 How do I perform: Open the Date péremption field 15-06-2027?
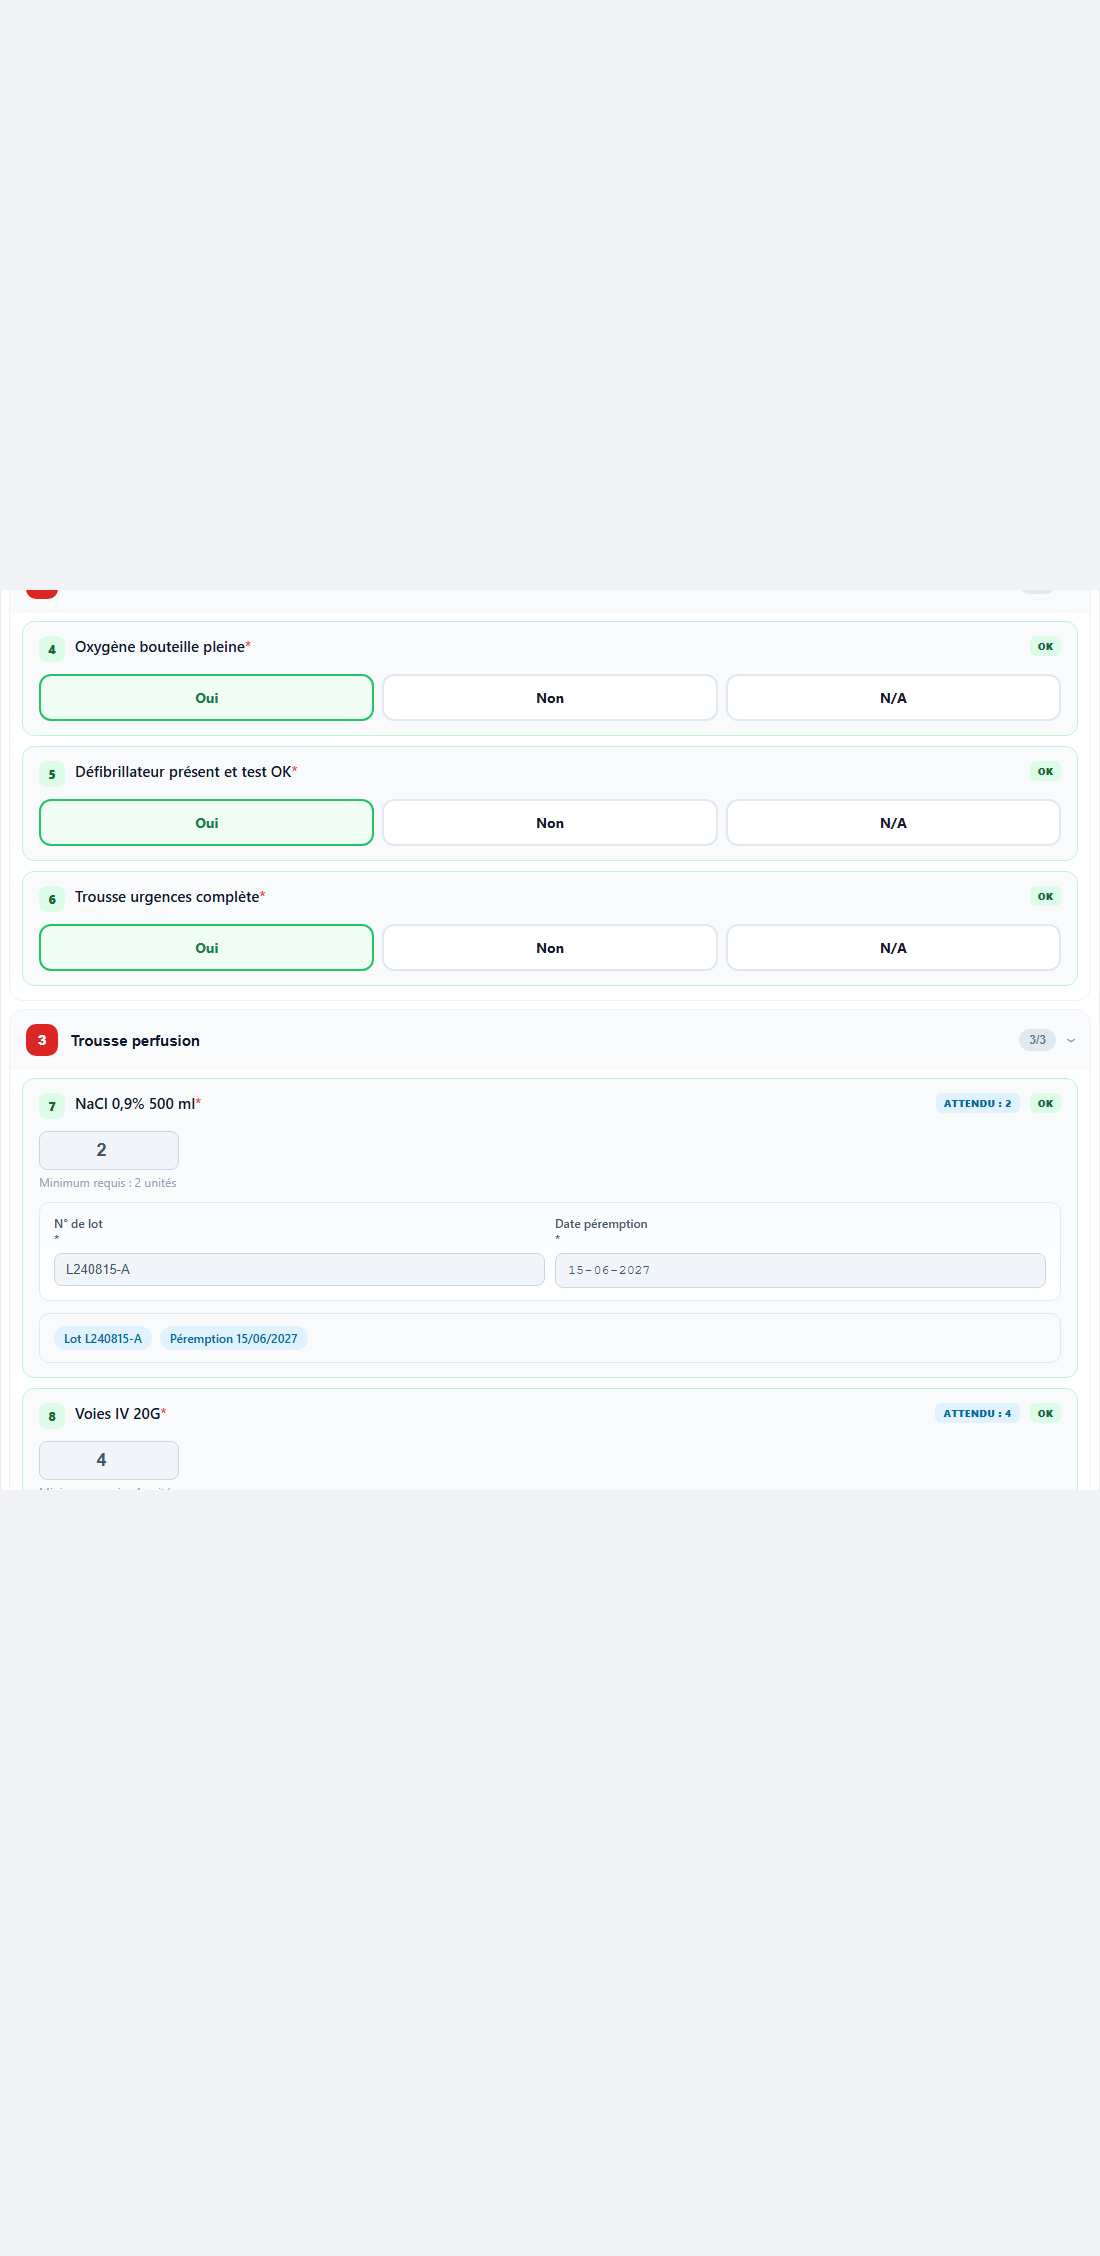(800, 1270)
